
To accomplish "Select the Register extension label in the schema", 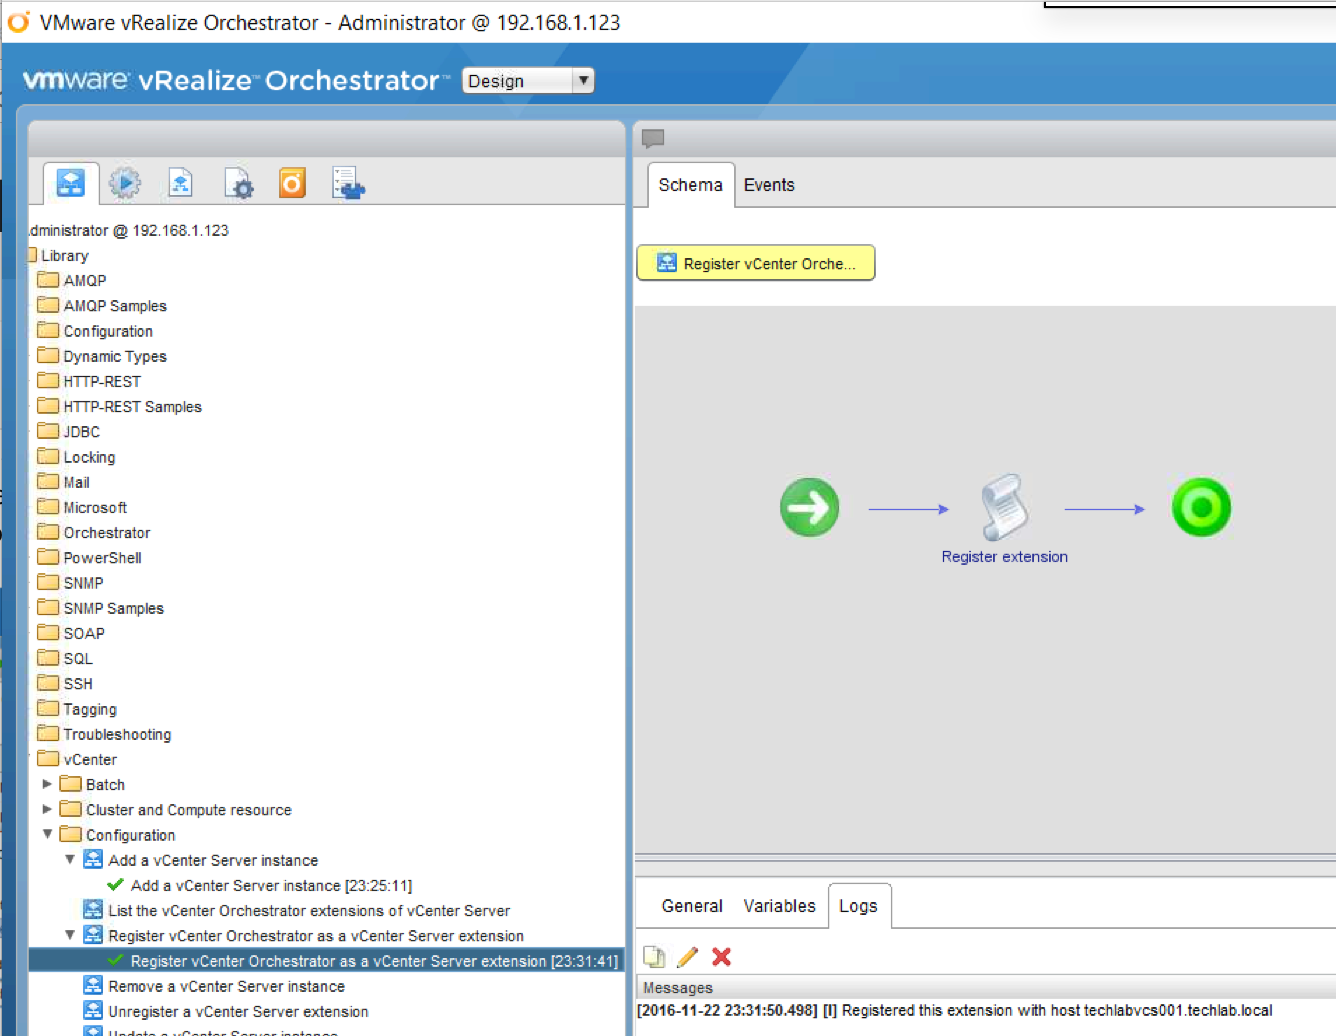I will 1004,557.
